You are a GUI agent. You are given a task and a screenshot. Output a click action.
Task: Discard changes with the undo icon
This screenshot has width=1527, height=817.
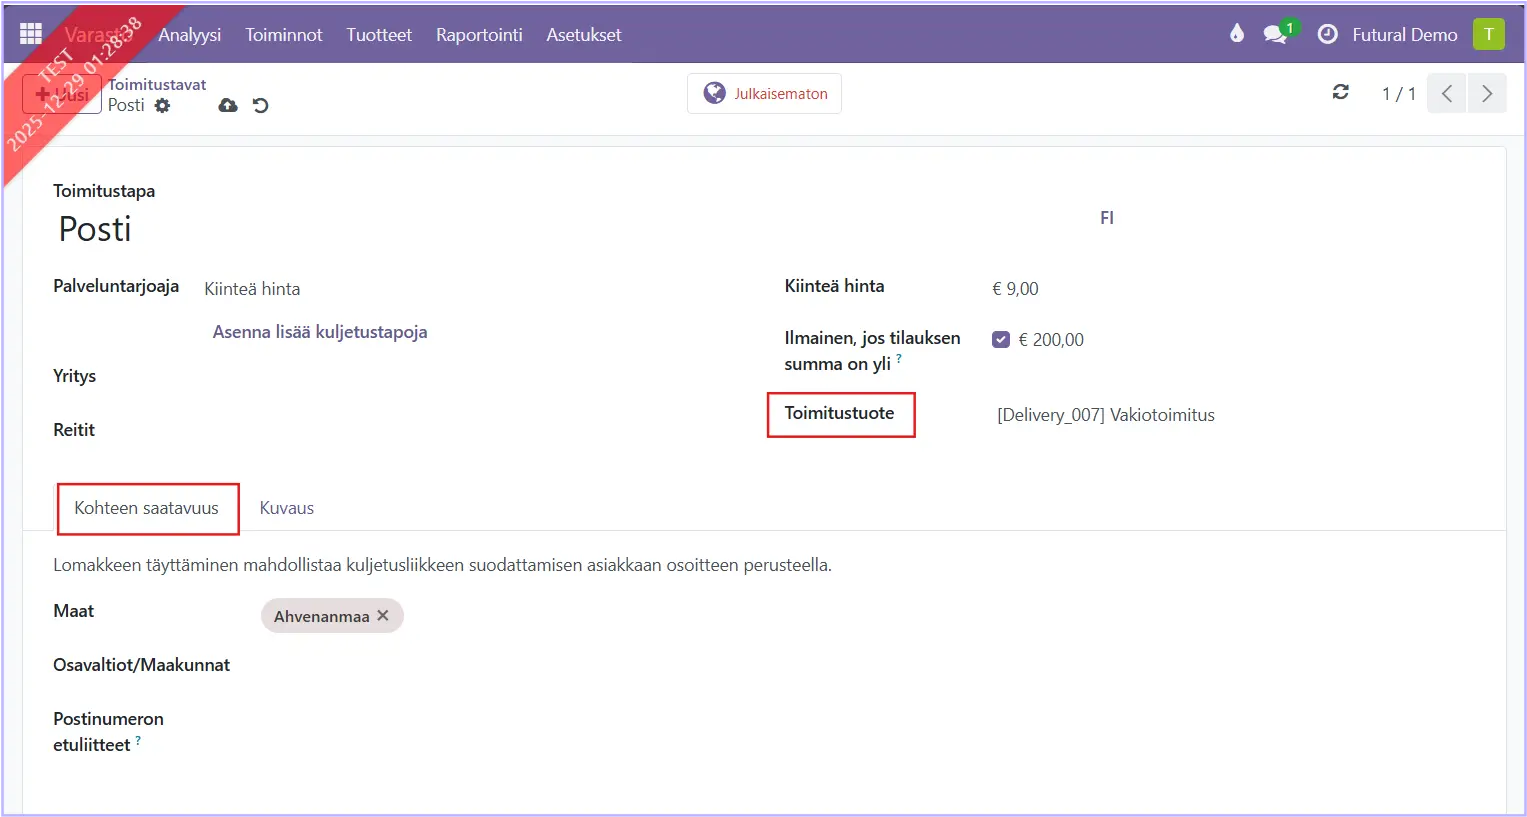pyautogui.click(x=261, y=106)
